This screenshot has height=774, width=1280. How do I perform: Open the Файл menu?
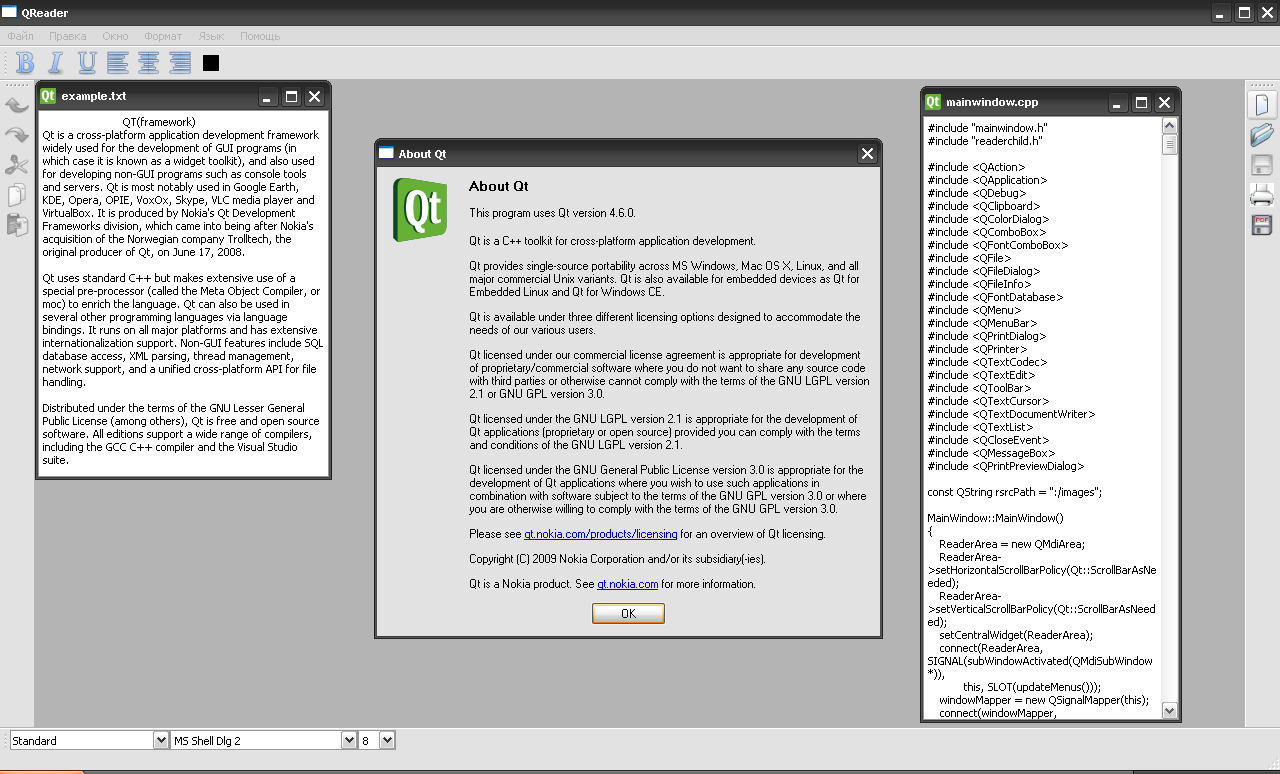[20, 36]
